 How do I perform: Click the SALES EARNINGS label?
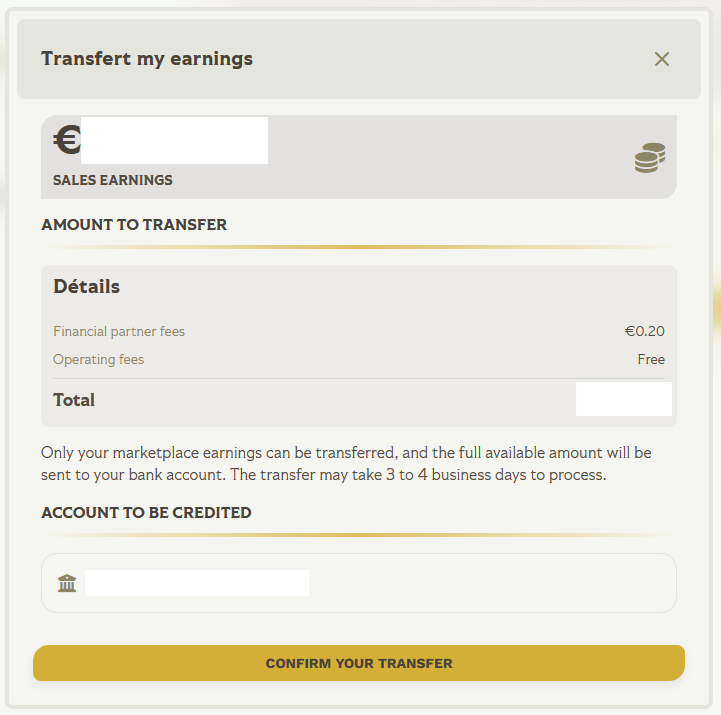coord(113,181)
